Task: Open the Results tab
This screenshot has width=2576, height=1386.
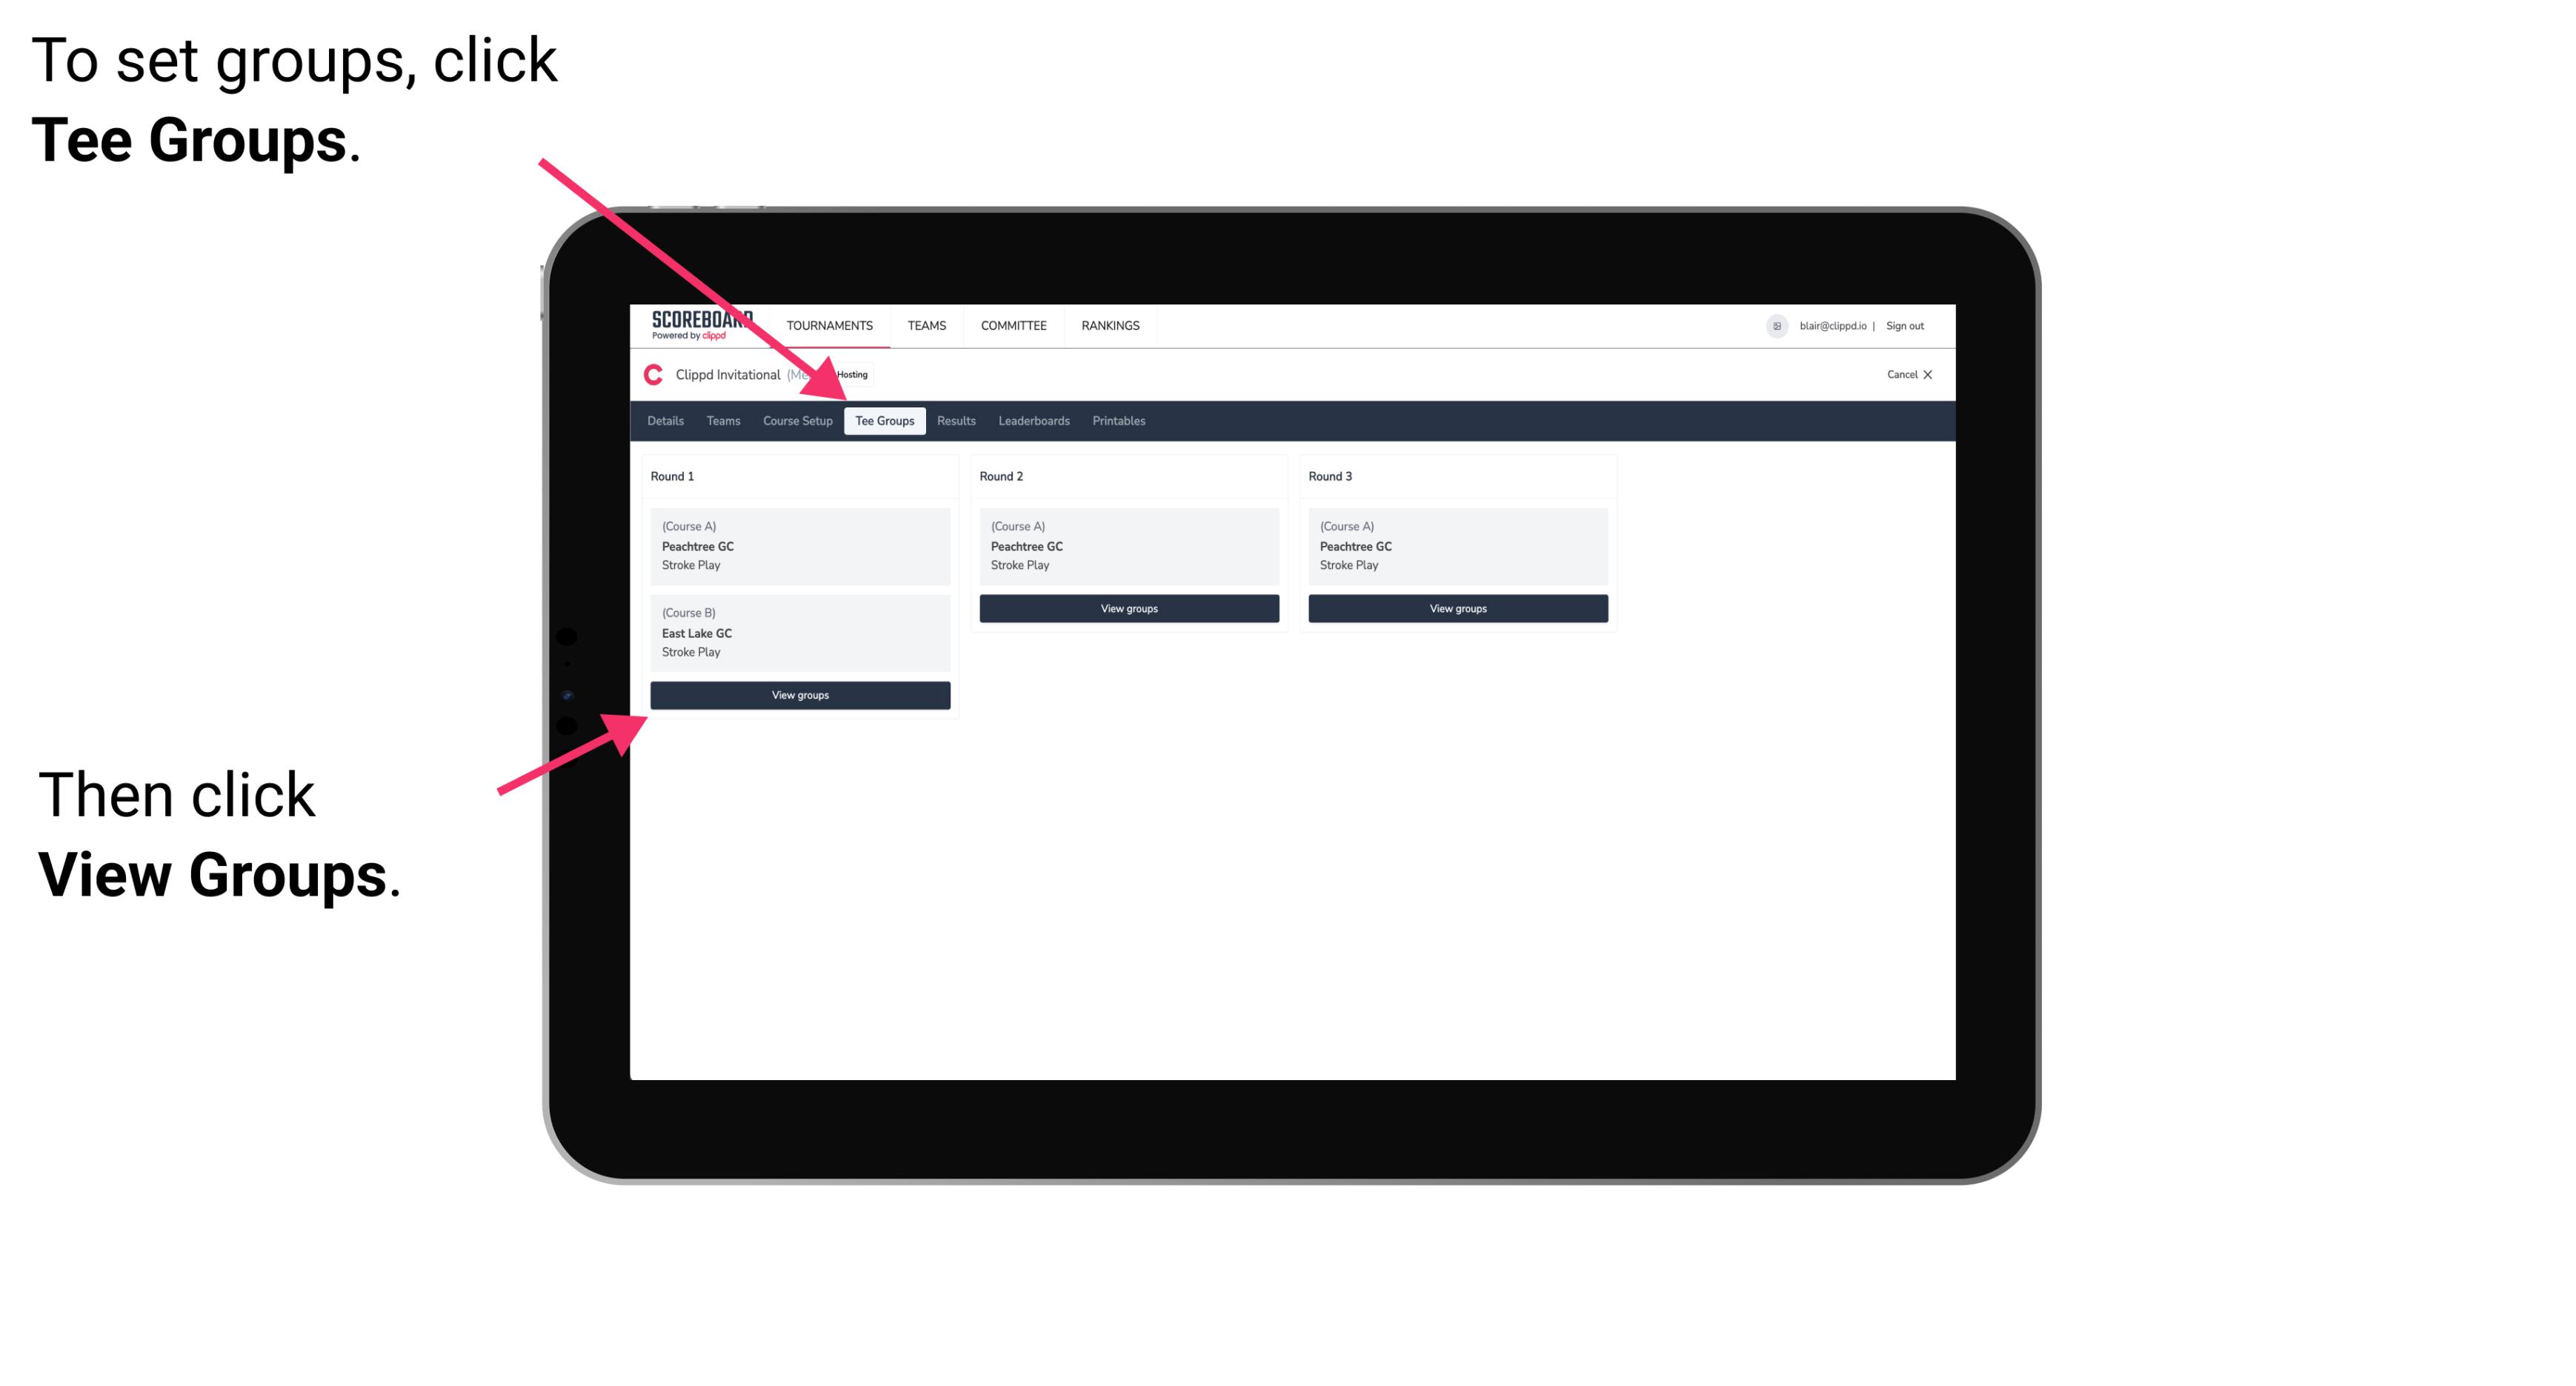Action: [x=953, y=420]
